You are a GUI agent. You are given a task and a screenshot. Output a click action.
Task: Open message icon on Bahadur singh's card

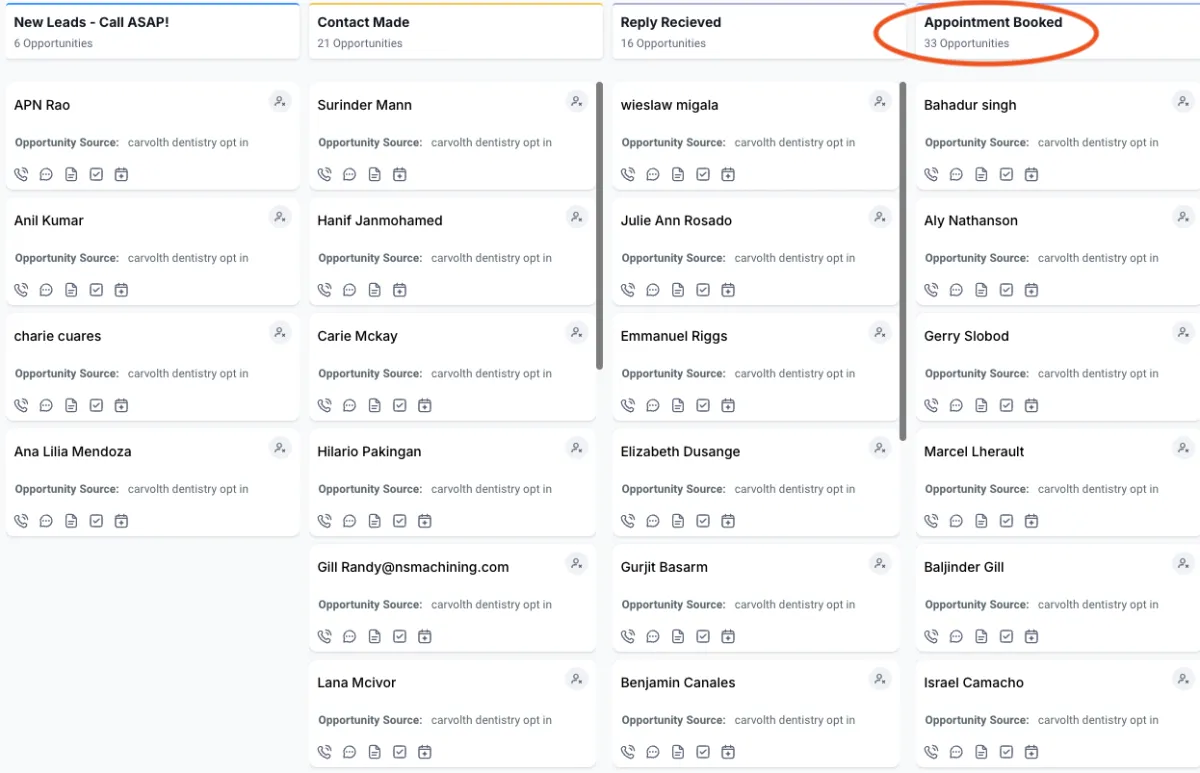pos(956,174)
